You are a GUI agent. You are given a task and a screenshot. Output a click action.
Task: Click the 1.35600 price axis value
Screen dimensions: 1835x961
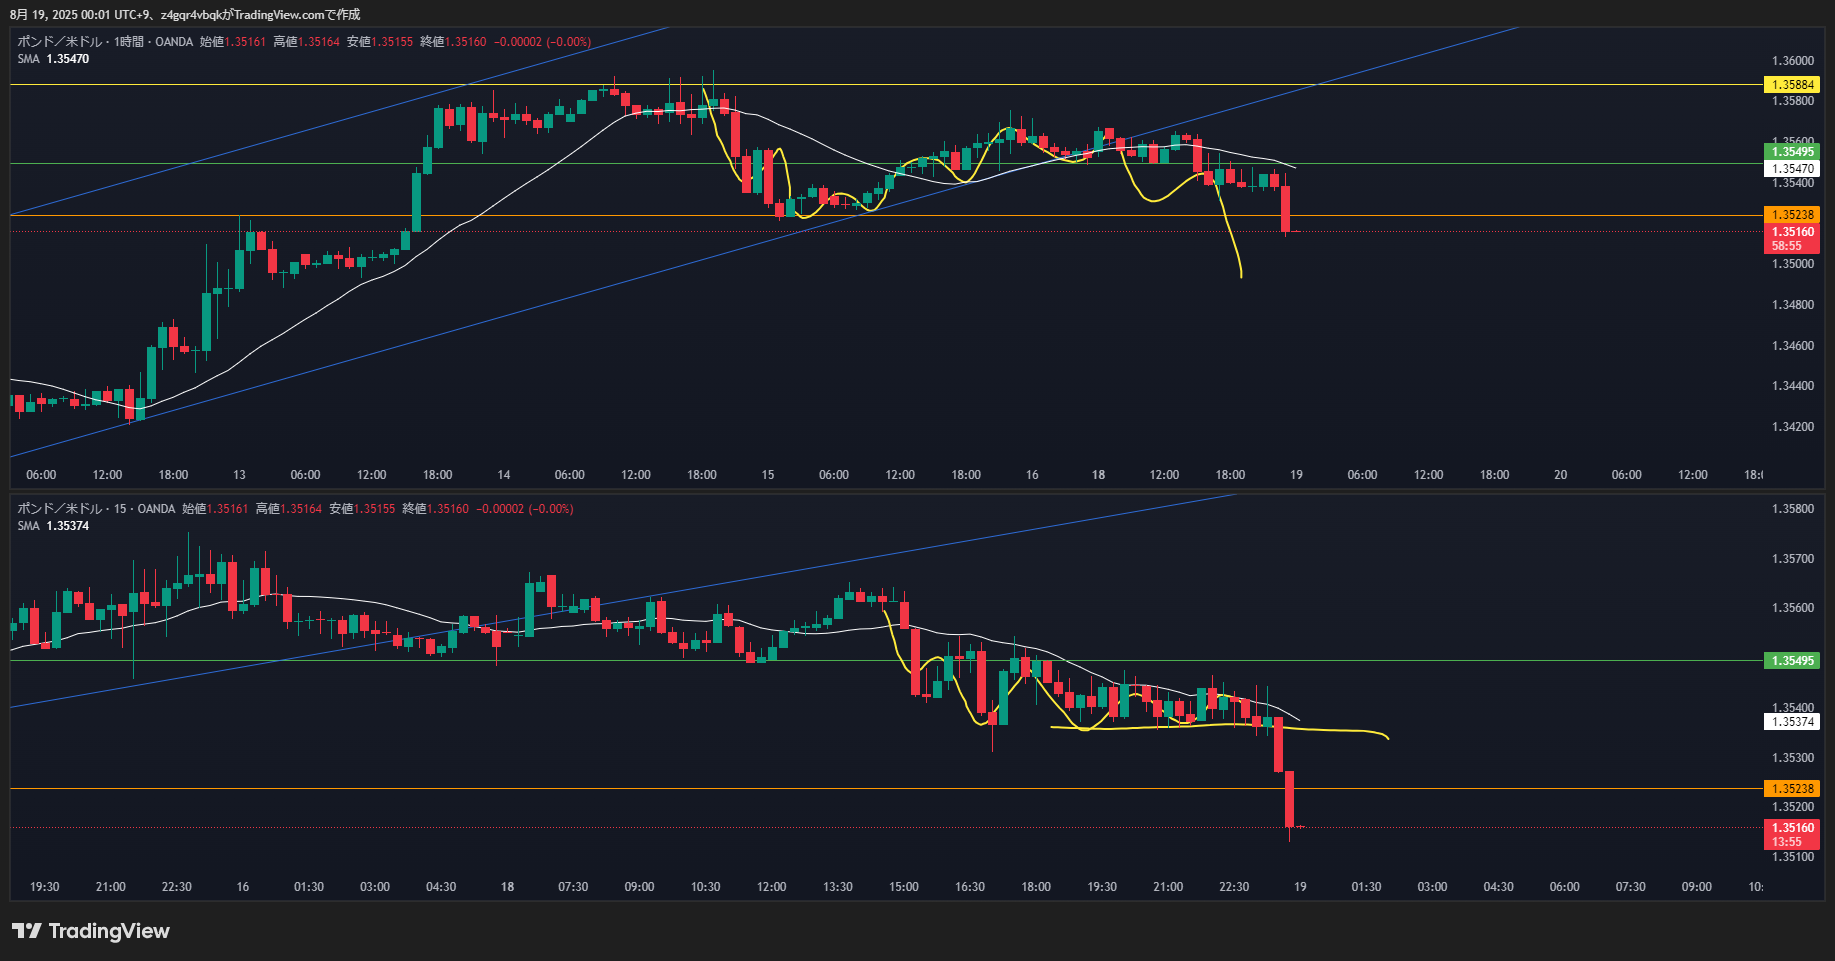point(1792,608)
